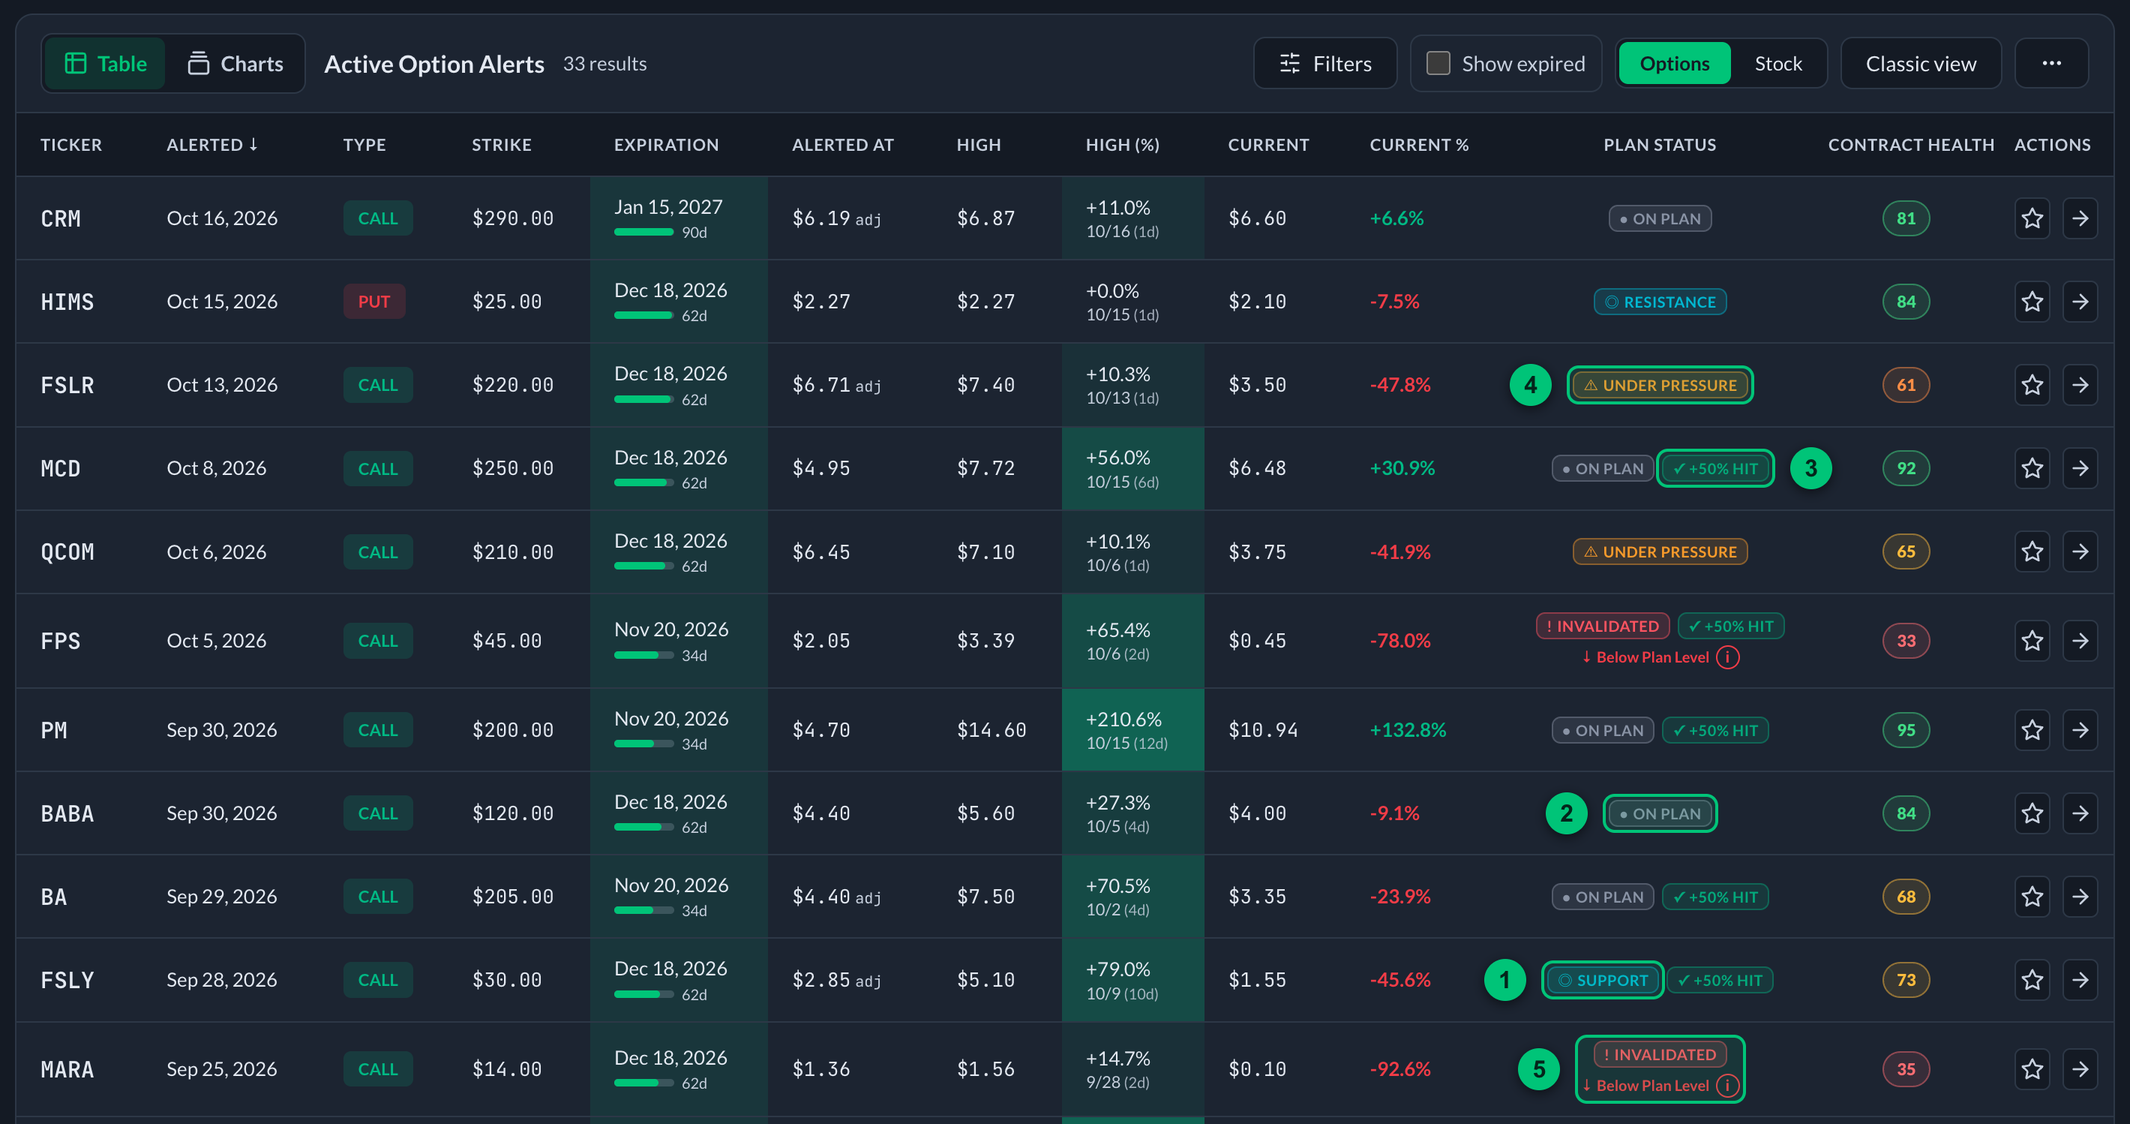Open FPS alert arrow
2130x1124 pixels.
2080,640
